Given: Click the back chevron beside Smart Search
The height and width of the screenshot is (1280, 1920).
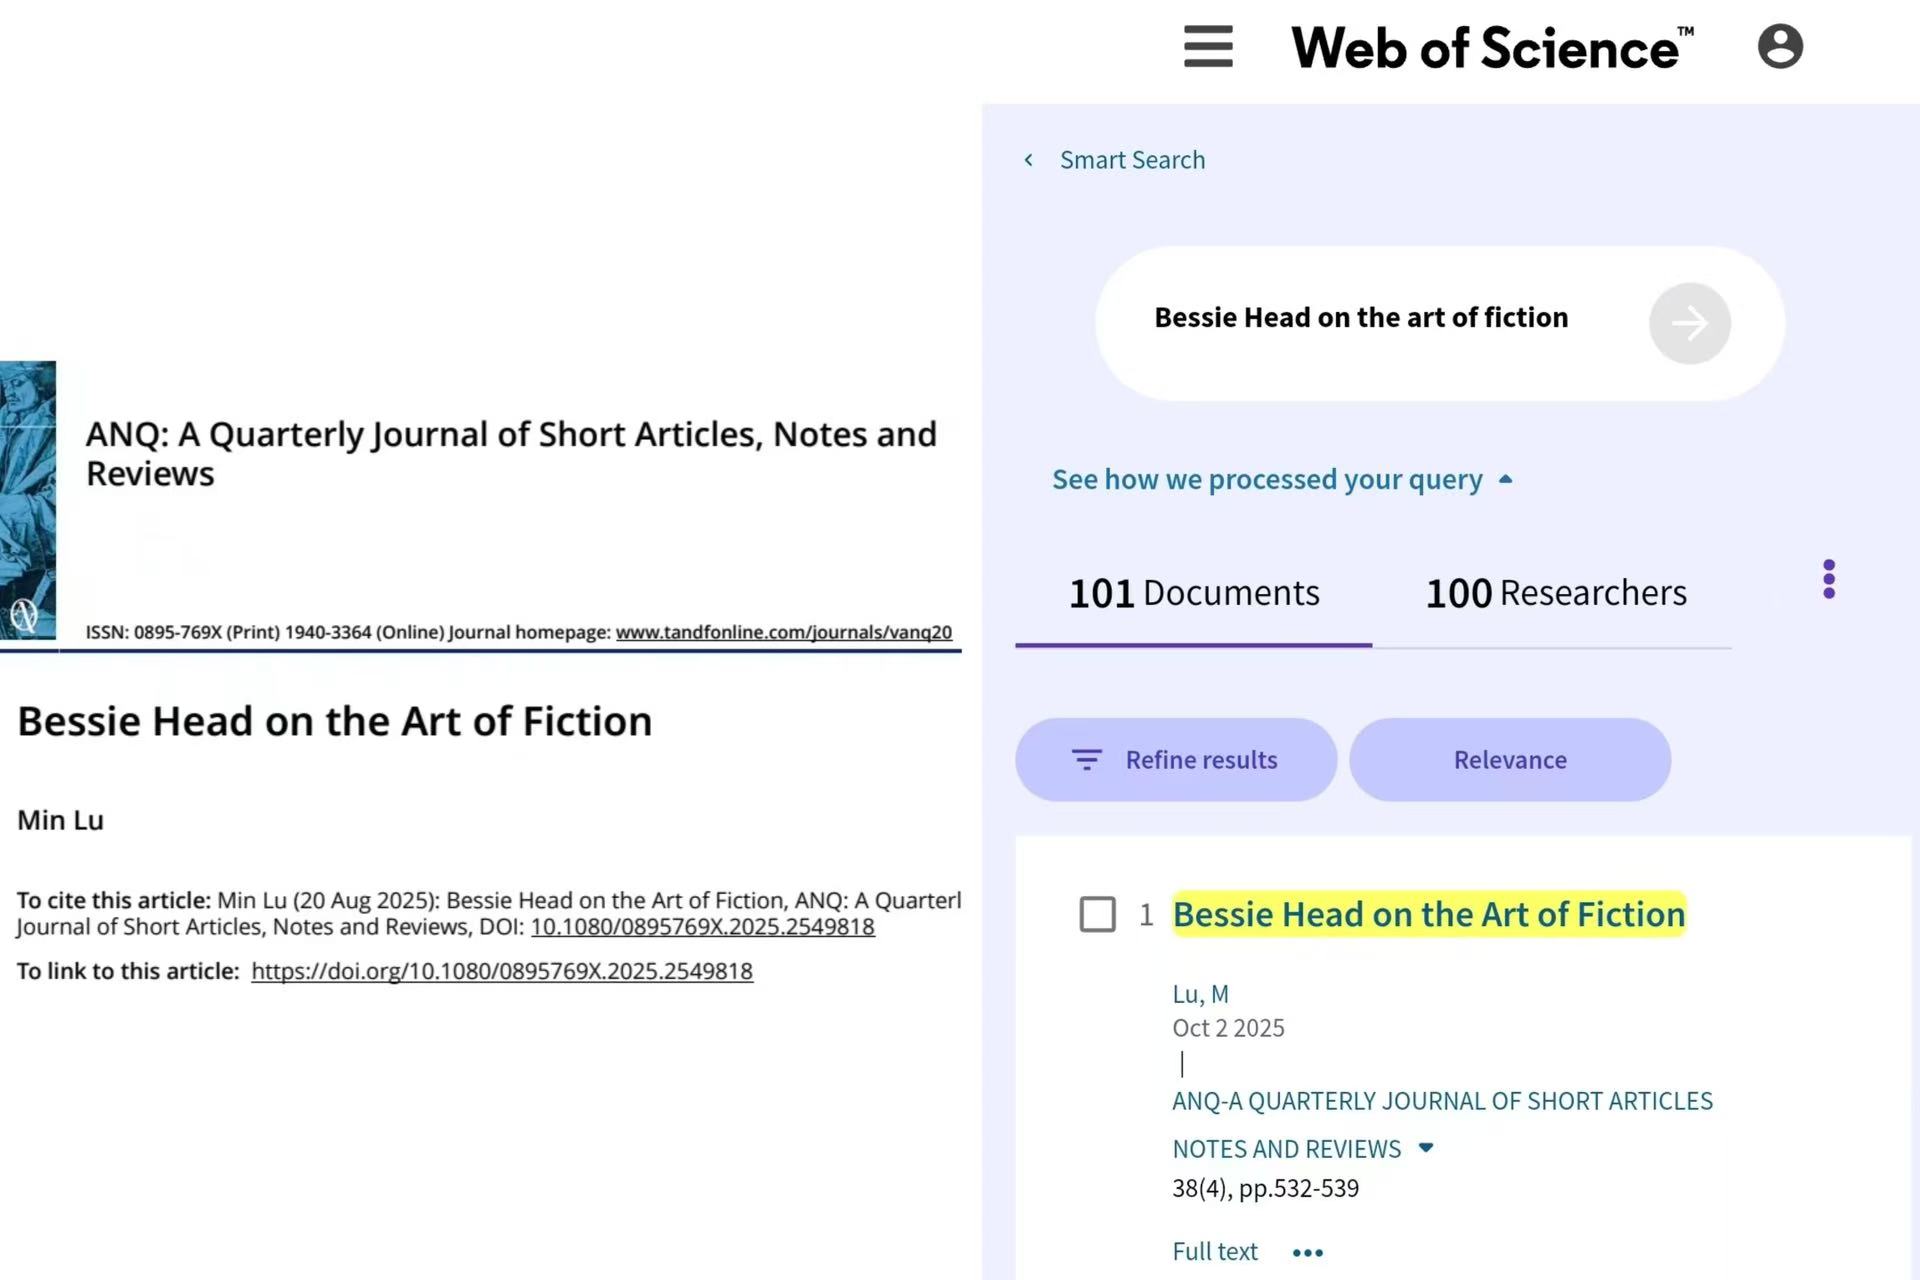Looking at the screenshot, I should (1028, 160).
